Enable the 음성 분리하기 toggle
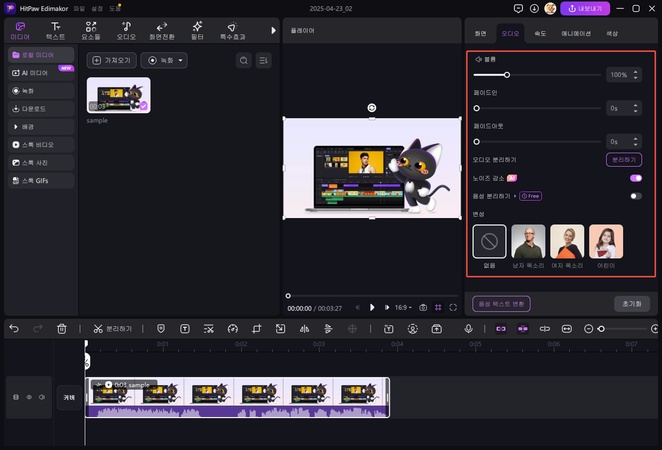The height and width of the screenshot is (450, 662). tap(635, 196)
